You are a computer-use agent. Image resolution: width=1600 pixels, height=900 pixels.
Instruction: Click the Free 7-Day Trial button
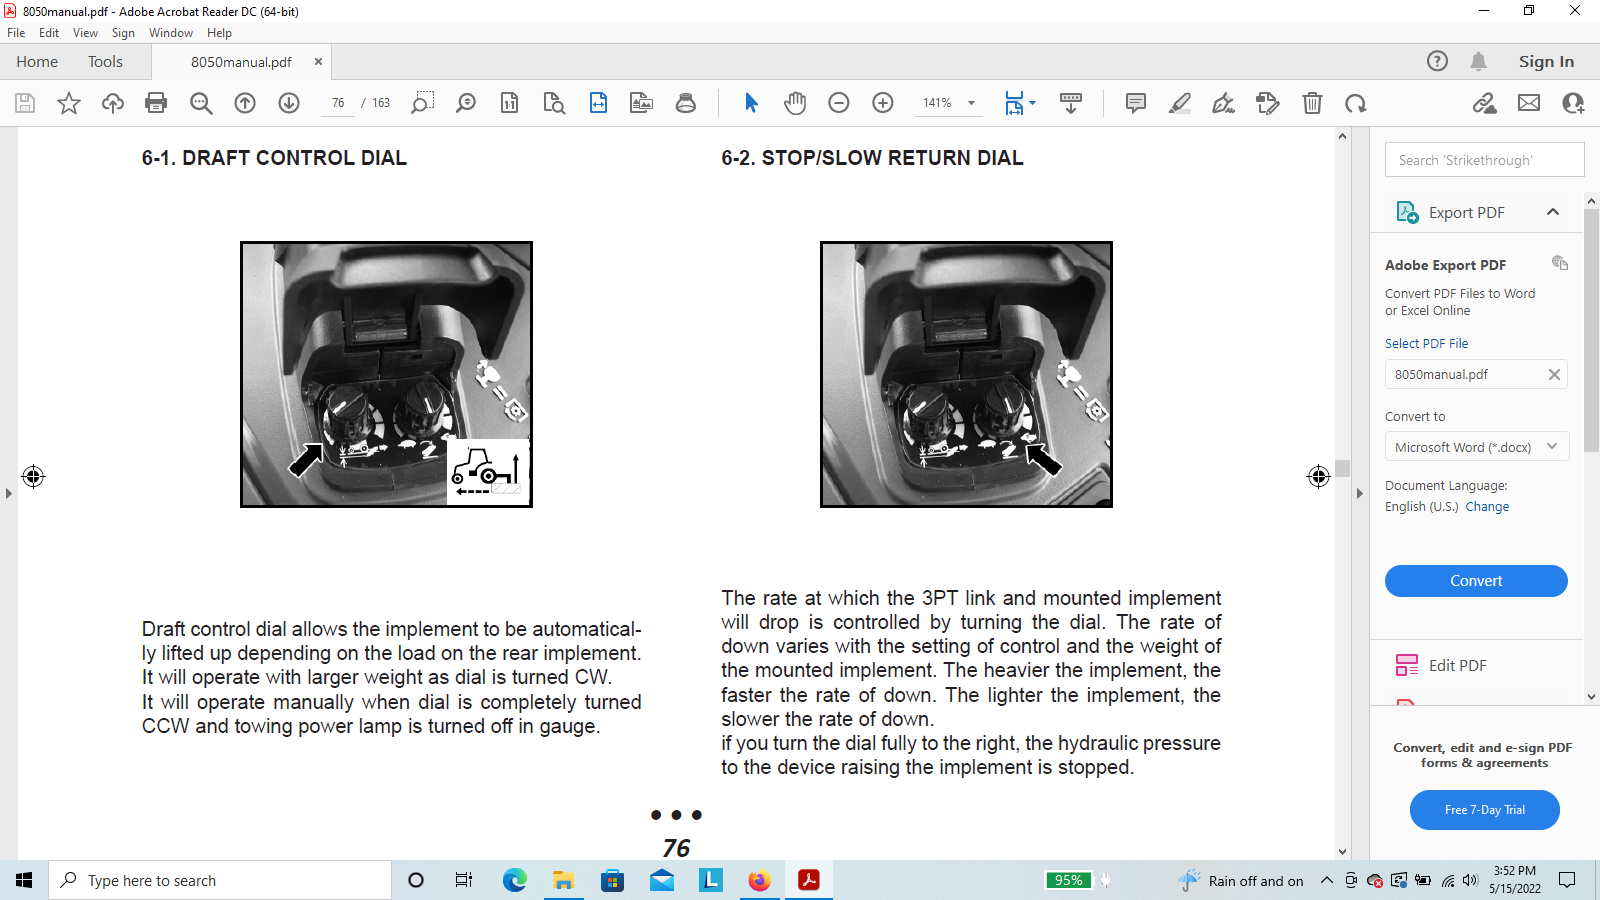1485,810
